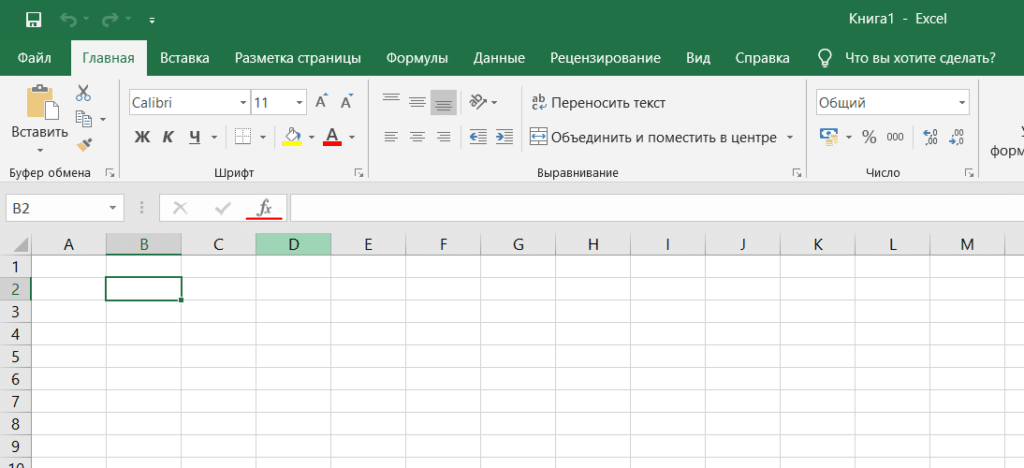Open the Файл menu
The image size is (1024, 468).
pyautogui.click(x=35, y=58)
